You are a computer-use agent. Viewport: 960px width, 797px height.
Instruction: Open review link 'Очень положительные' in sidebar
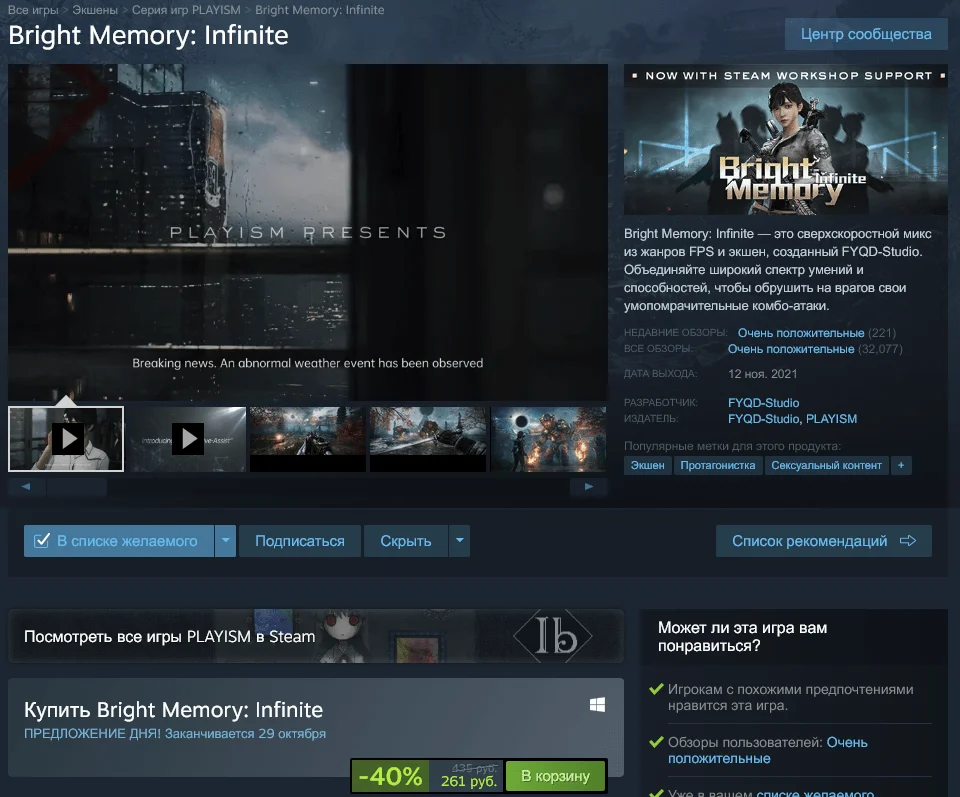click(x=768, y=750)
